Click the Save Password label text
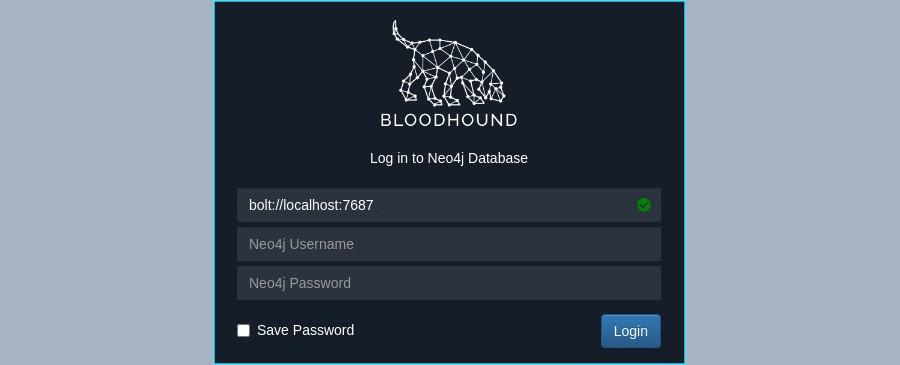900x365 pixels. click(305, 331)
